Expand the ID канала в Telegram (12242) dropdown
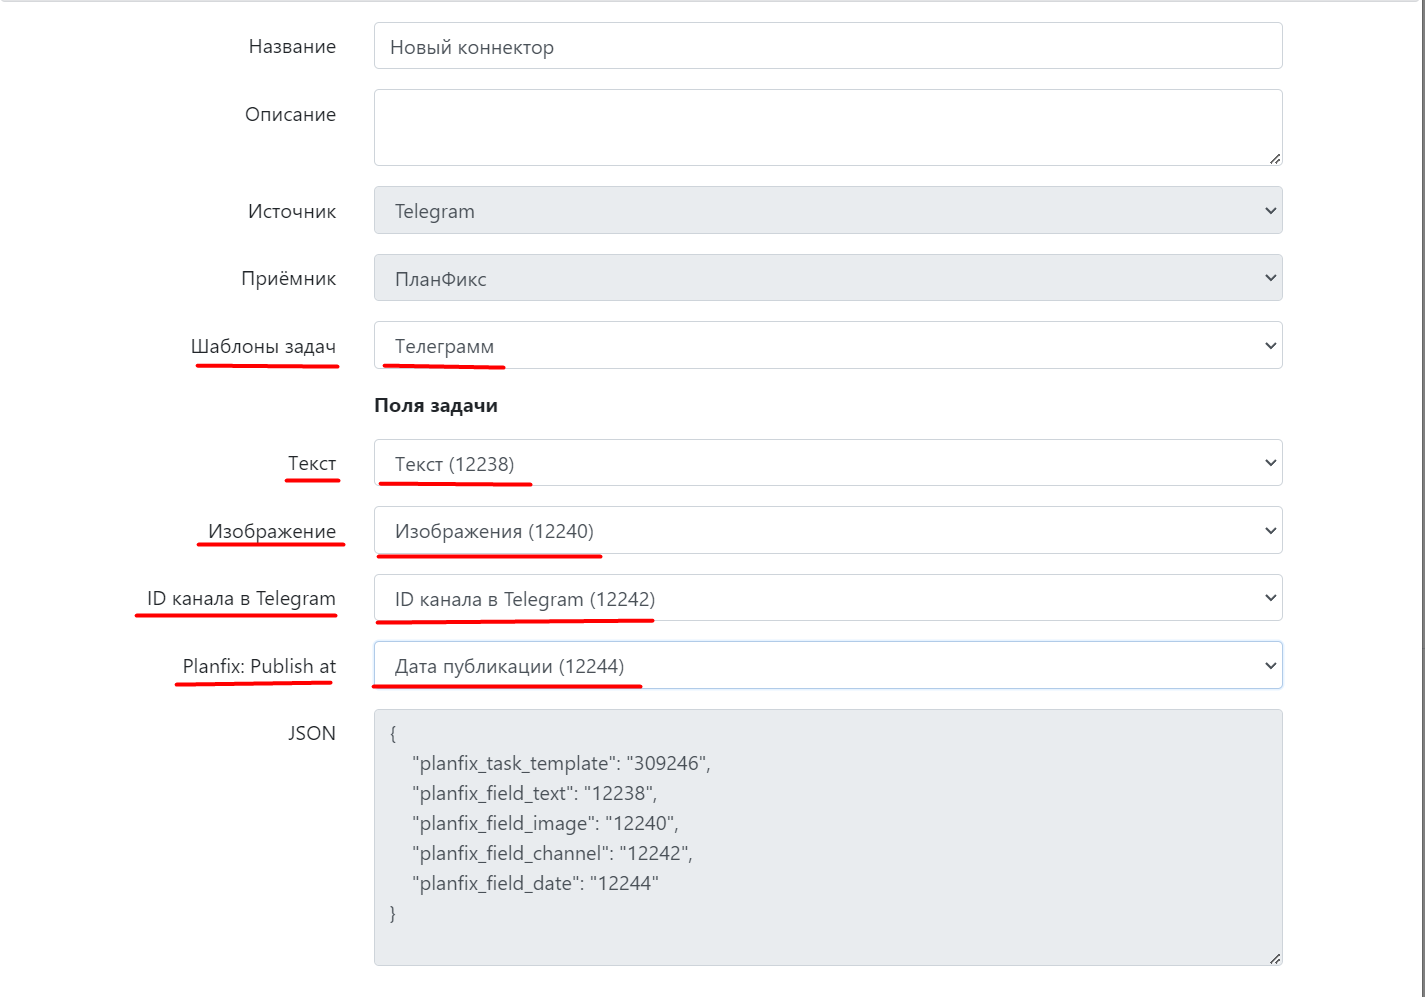The height and width of the screenshot is (997, 1425). coord(828,598)
